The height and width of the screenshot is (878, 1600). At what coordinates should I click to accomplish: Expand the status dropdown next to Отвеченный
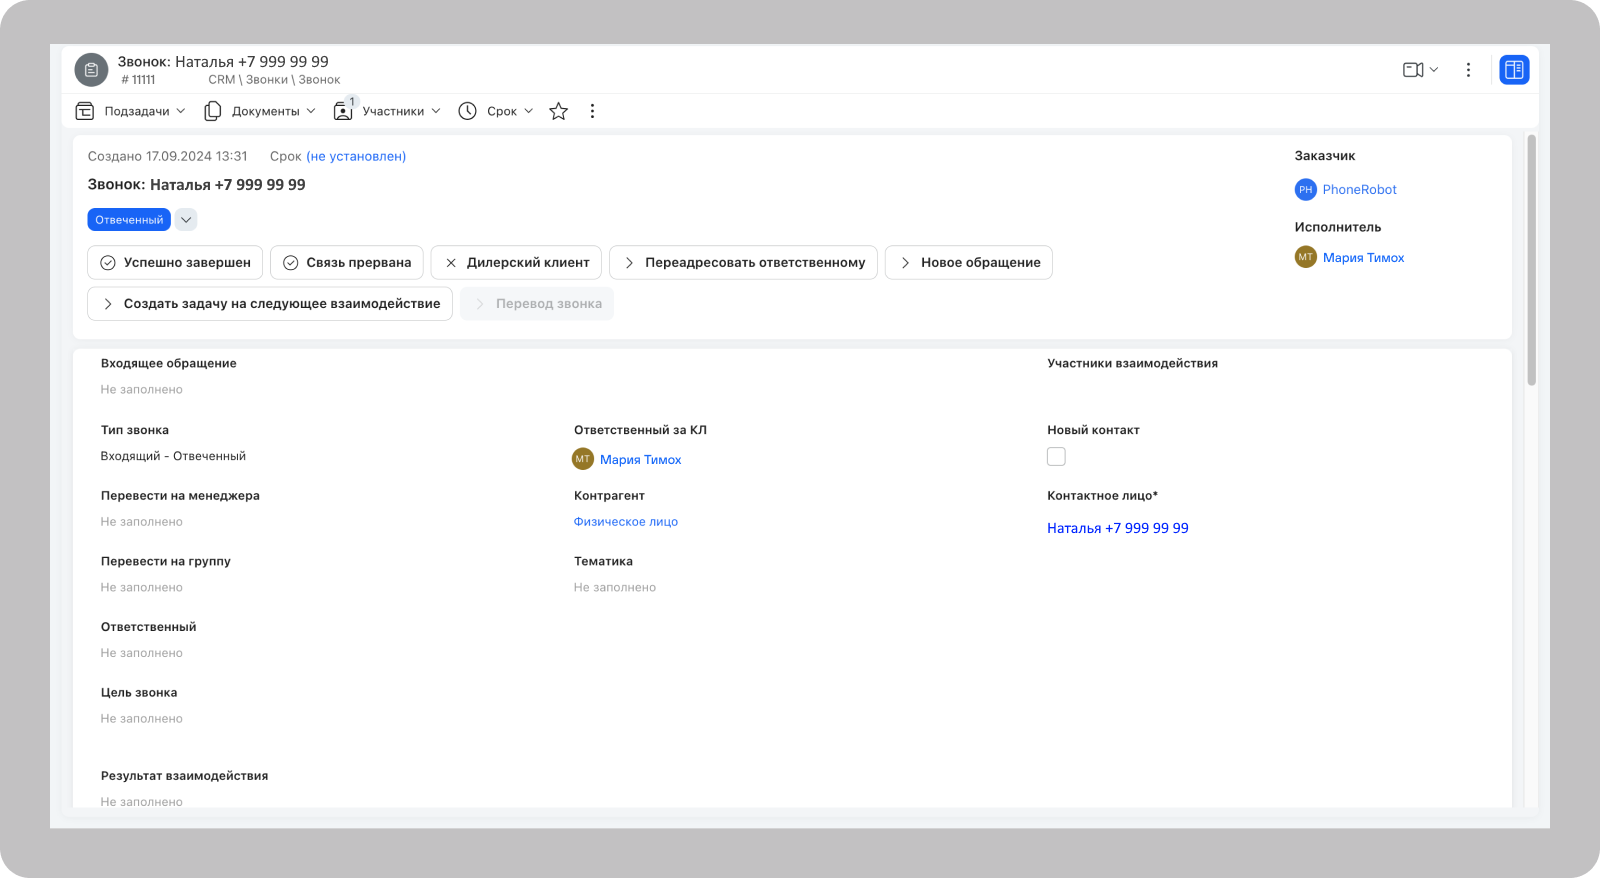(186, 220)
